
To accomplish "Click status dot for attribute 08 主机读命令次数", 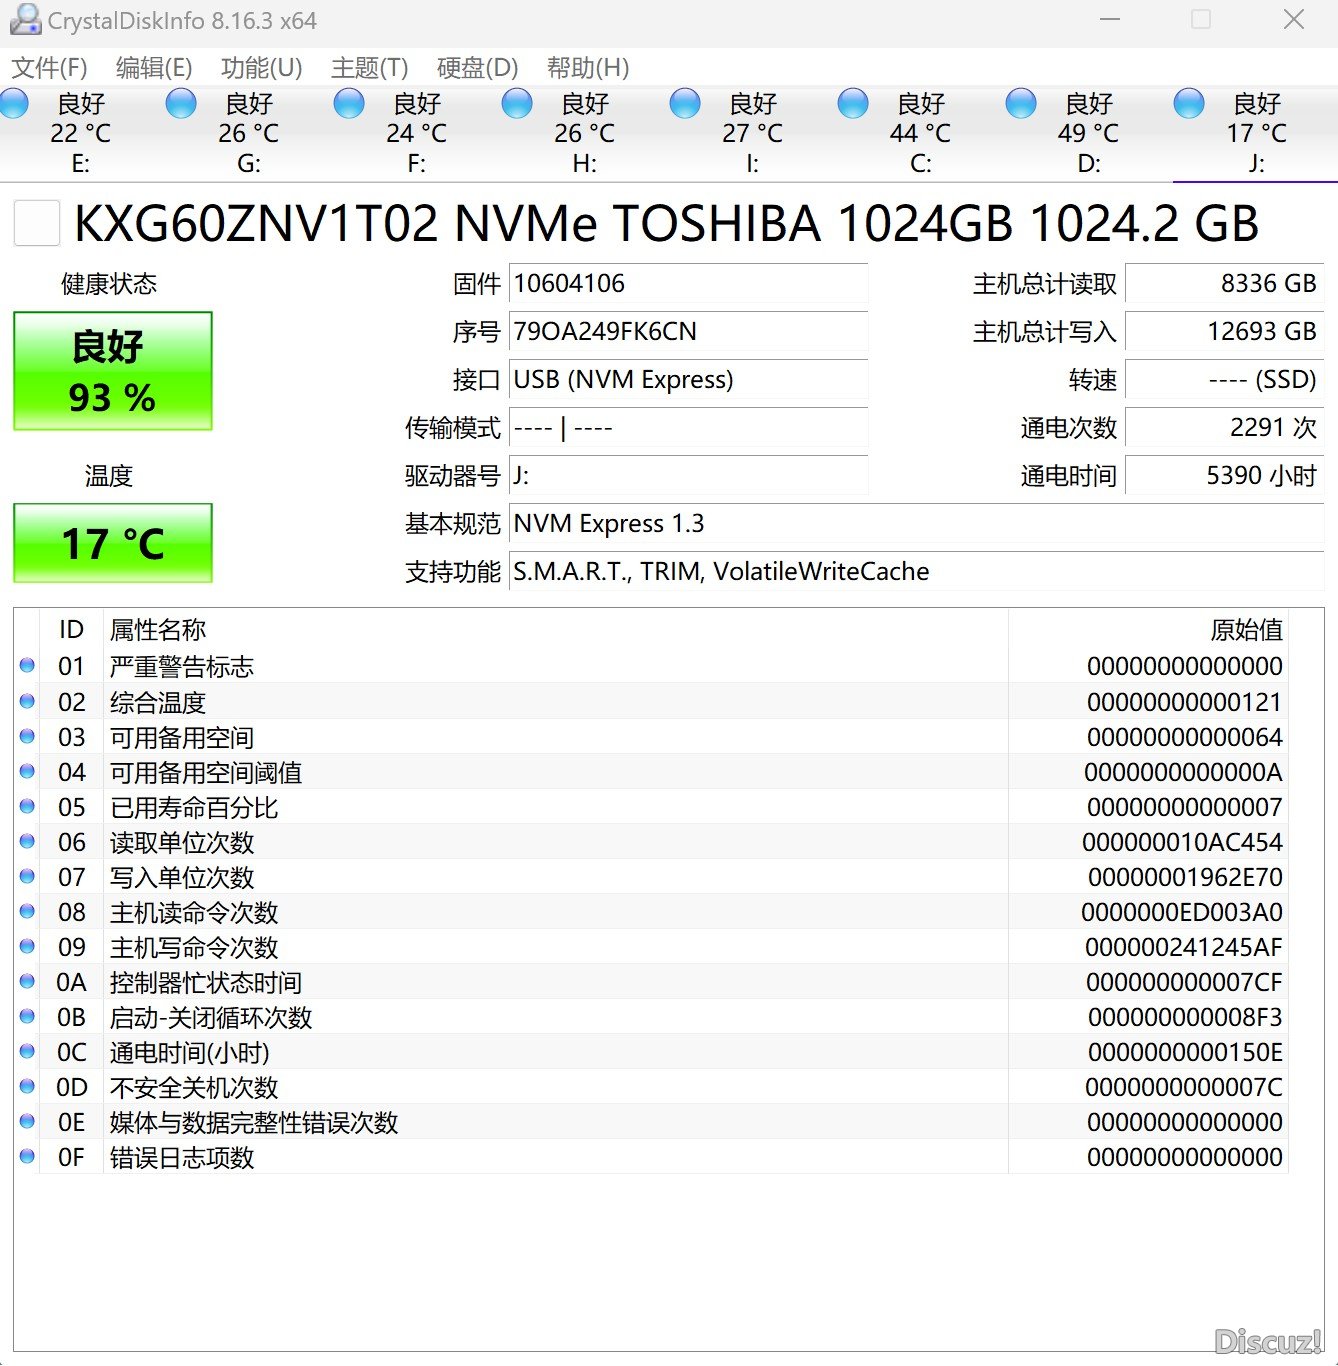I will coord(27,911).
